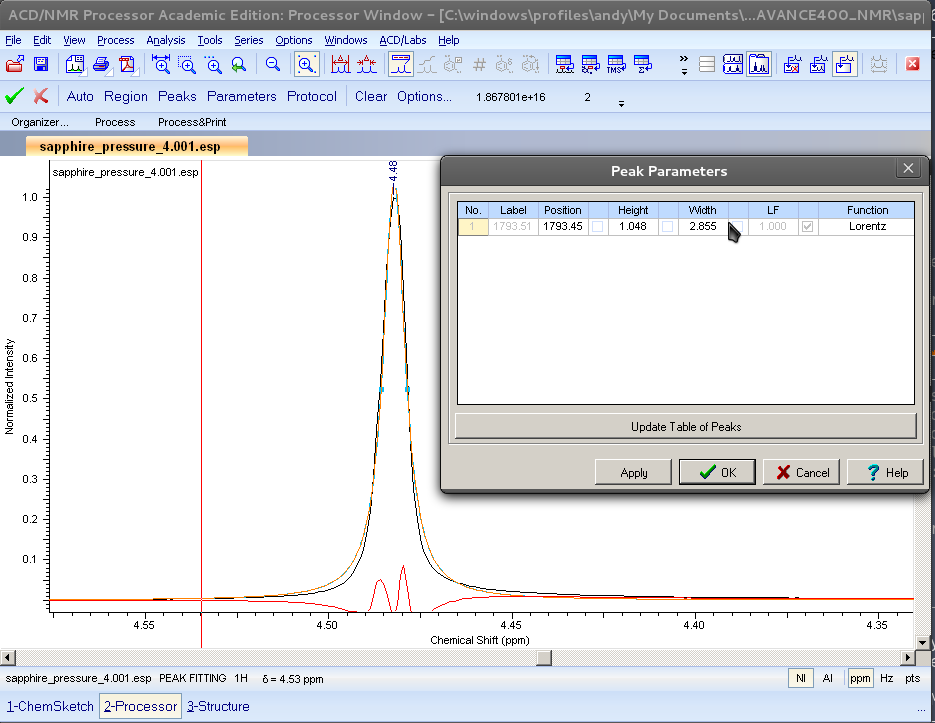This screenshot has width=935, height=723.
Task: Open the table of peaks icon
Action: [x=564, y=64]
